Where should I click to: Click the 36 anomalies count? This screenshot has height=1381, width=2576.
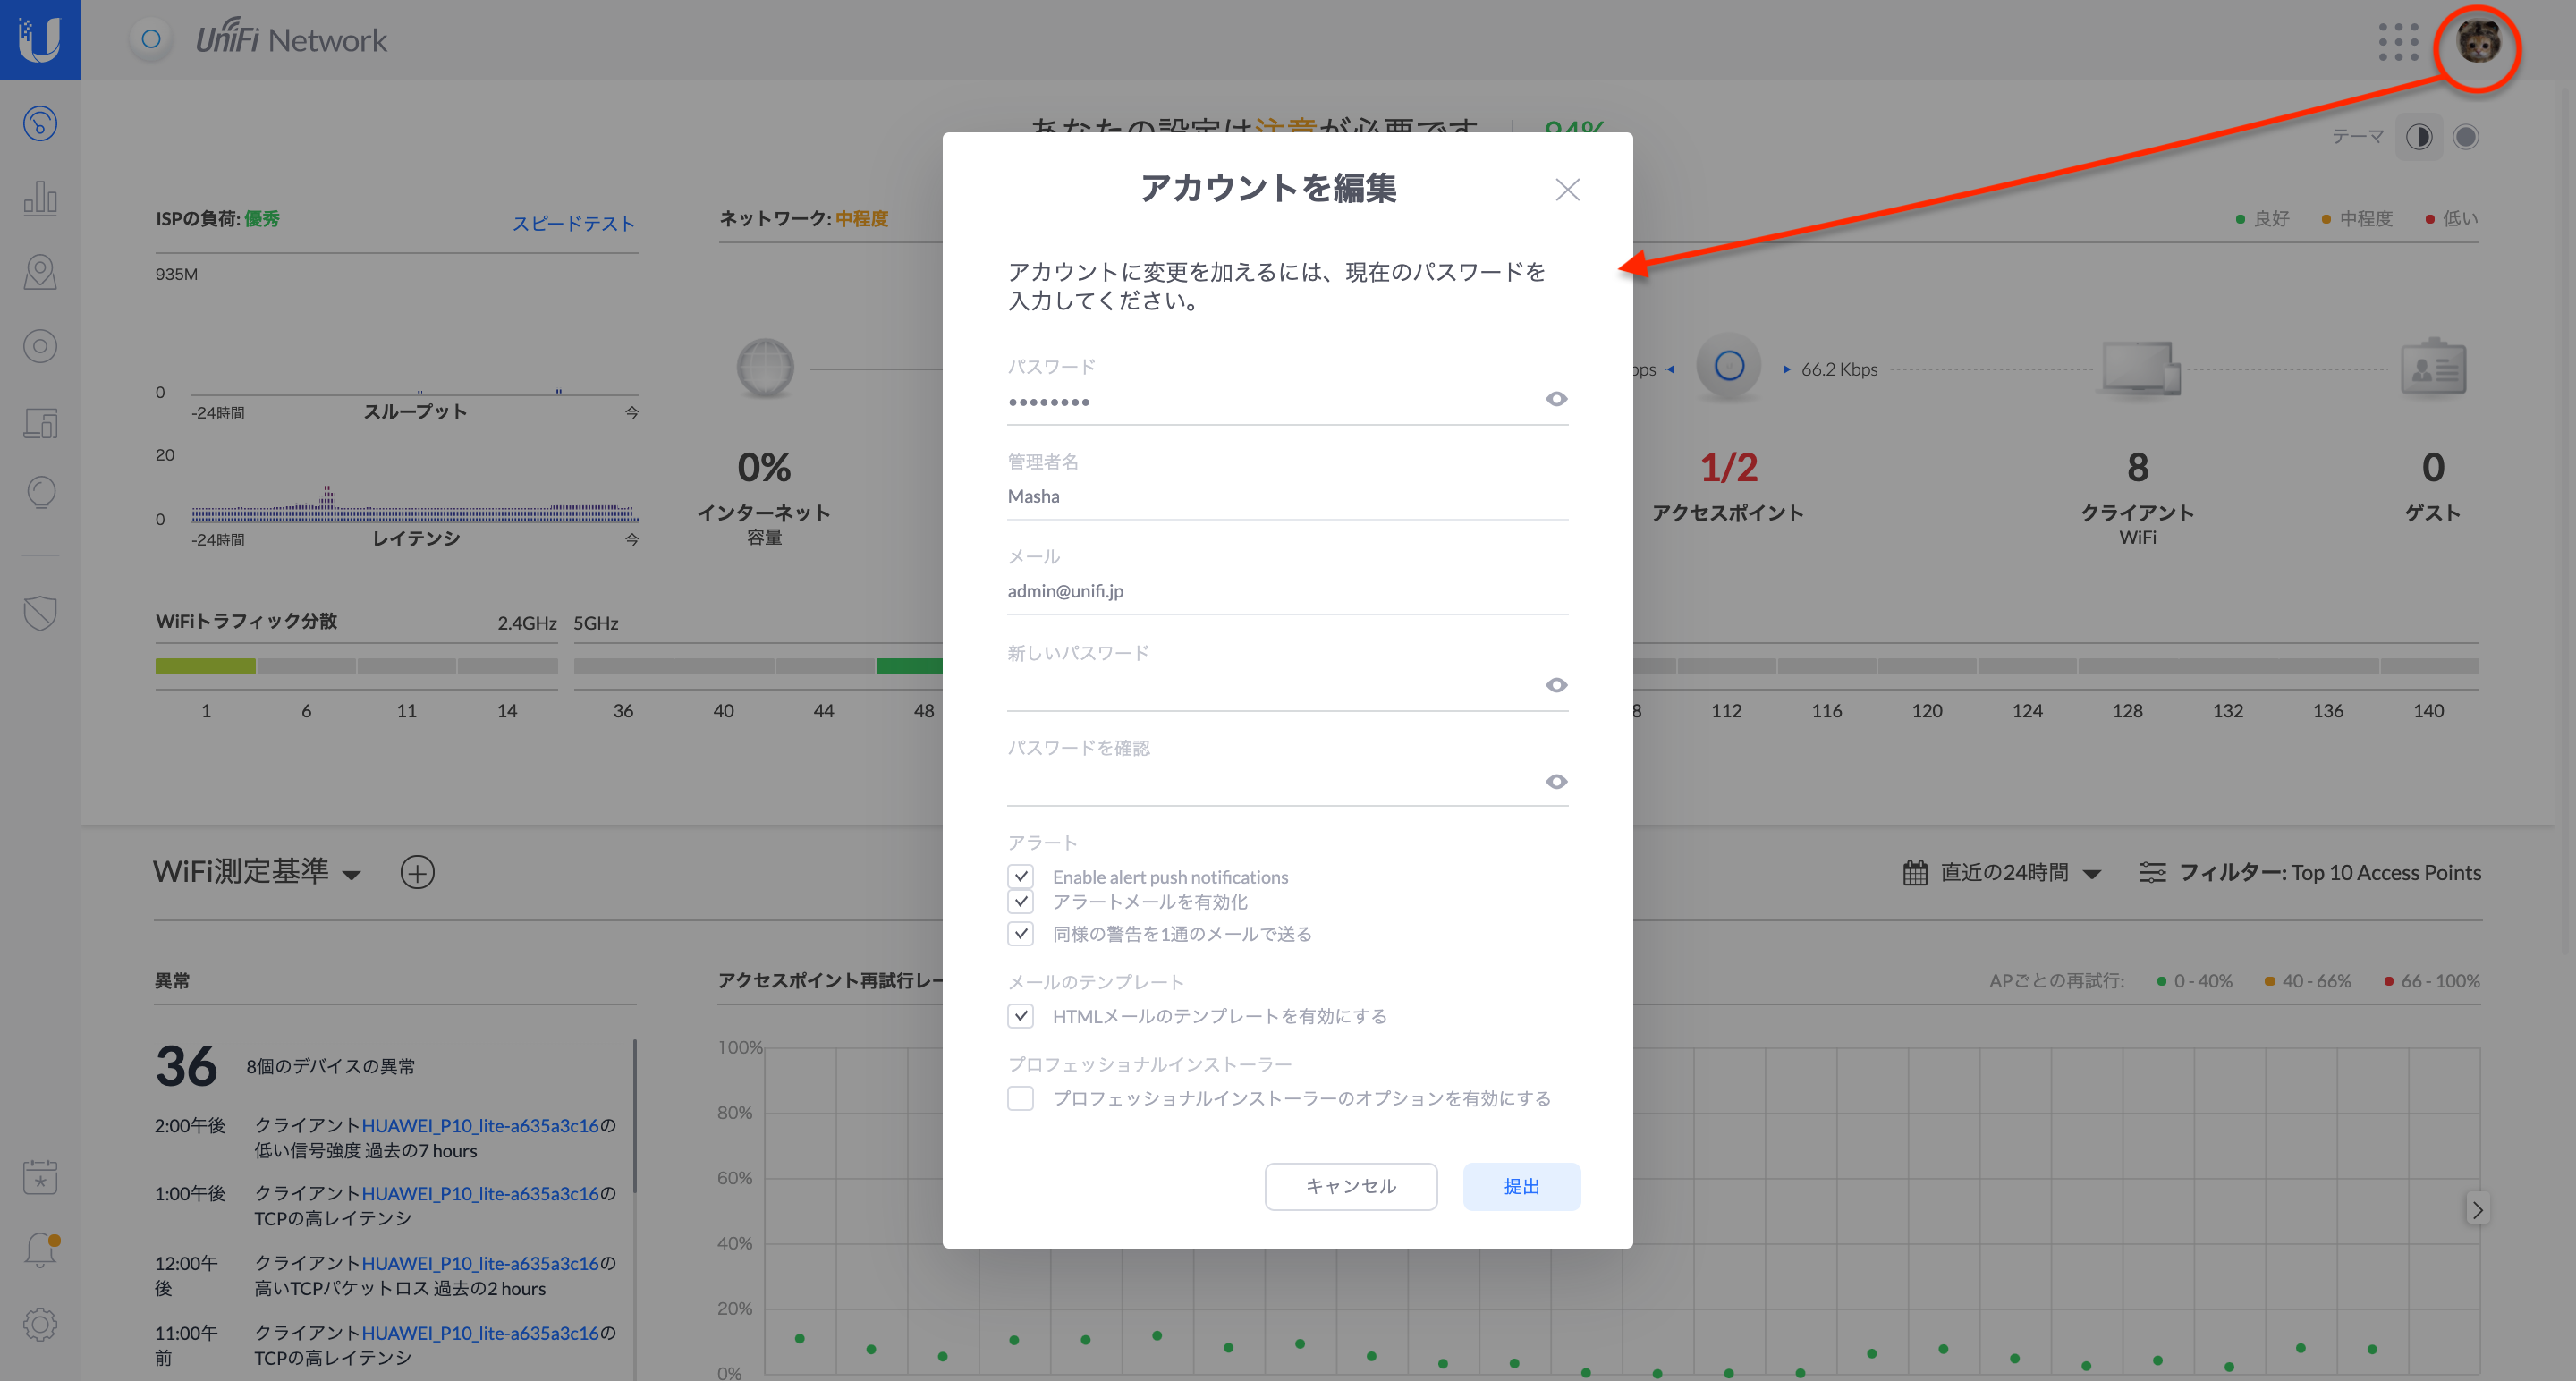point(186,1066)
